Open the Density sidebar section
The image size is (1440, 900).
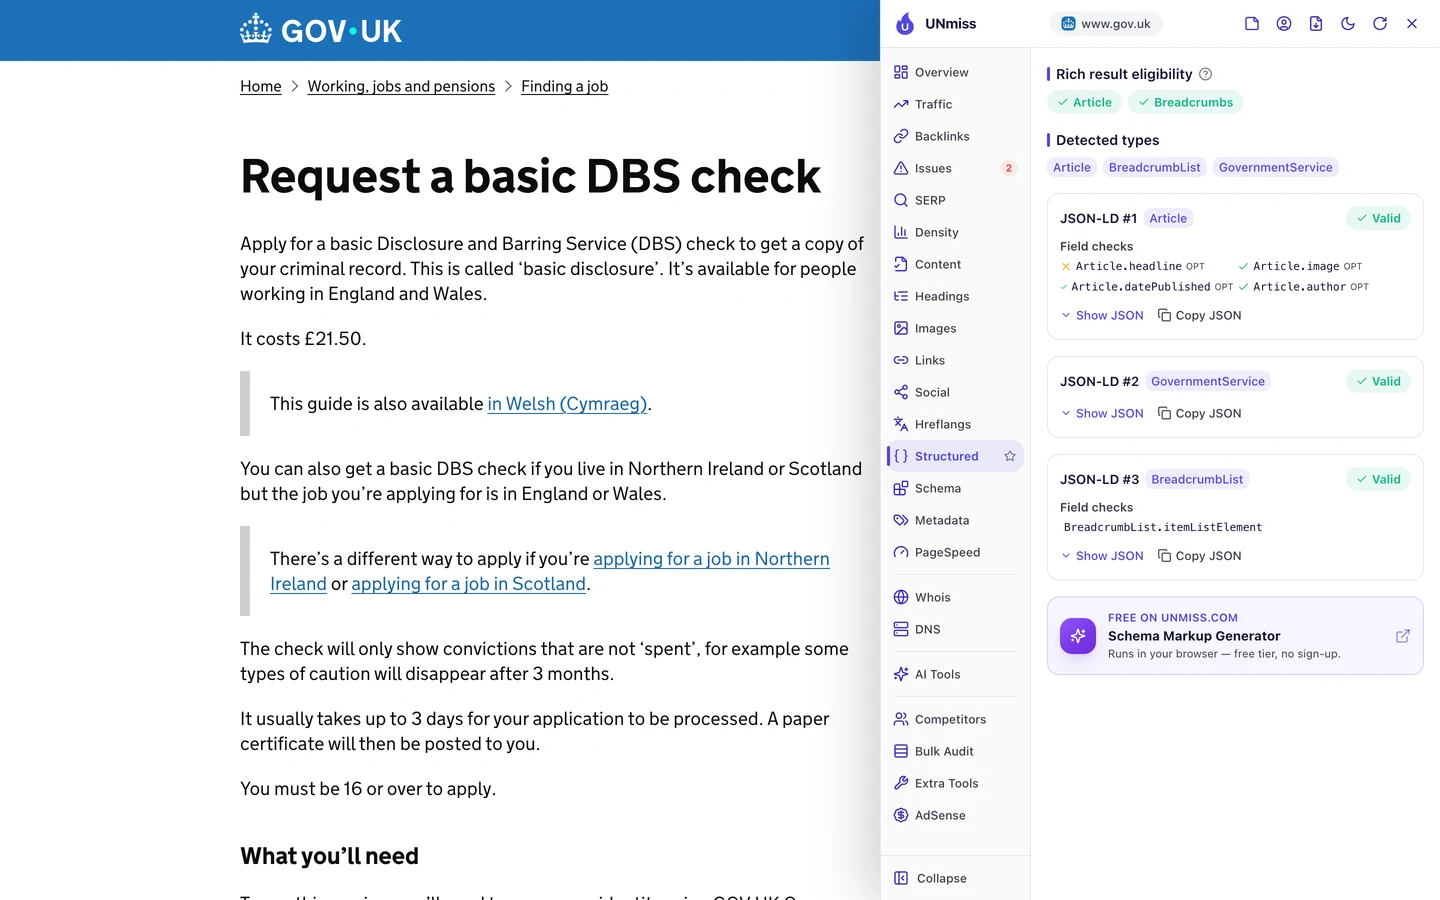[955, 232]
